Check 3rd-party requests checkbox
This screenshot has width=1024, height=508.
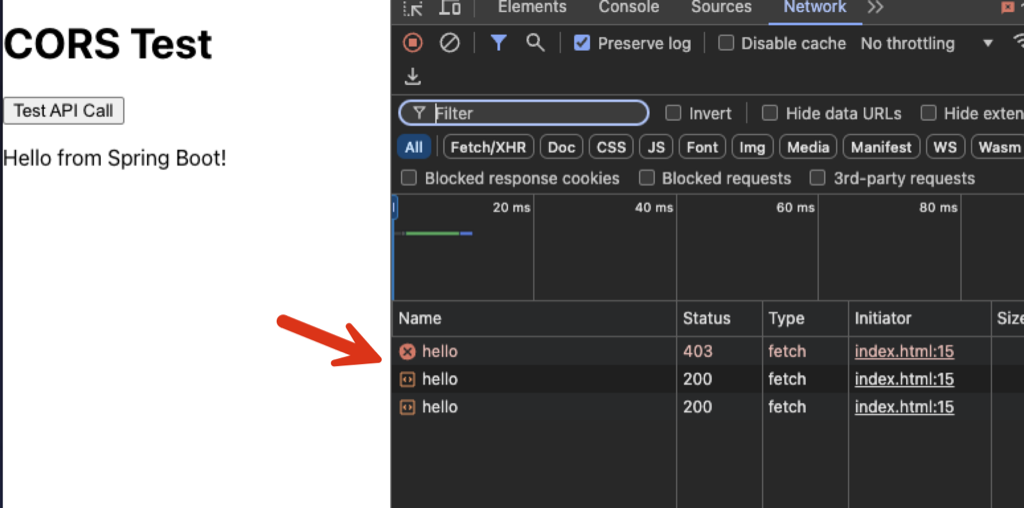coord(817,178)
